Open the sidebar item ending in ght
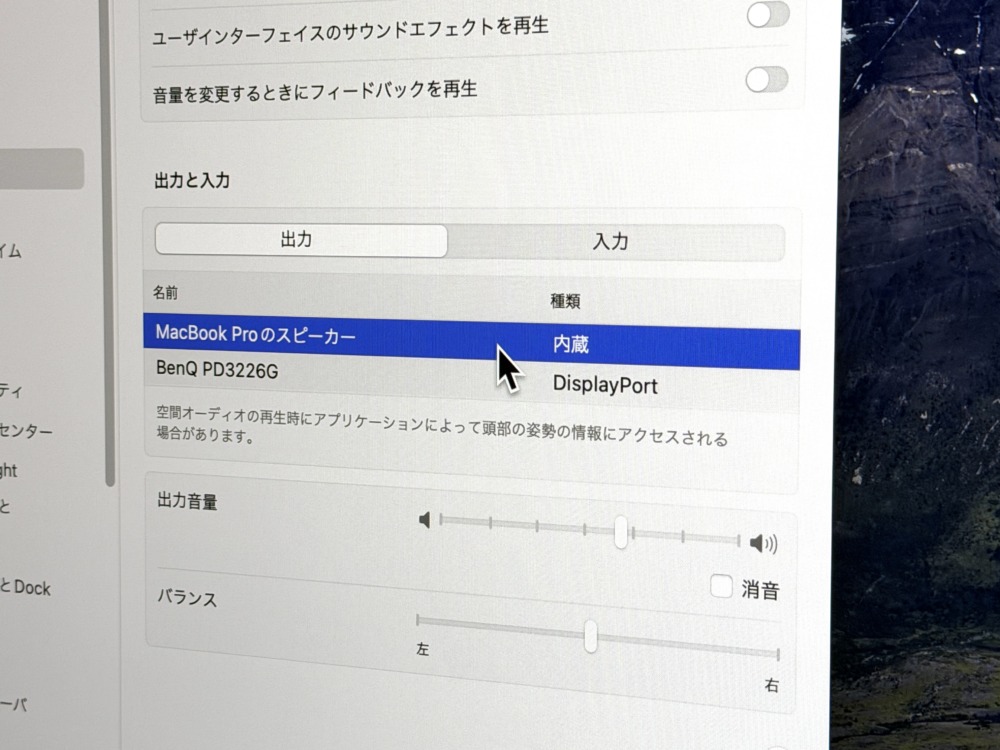1000x750 pixels. 9,470
